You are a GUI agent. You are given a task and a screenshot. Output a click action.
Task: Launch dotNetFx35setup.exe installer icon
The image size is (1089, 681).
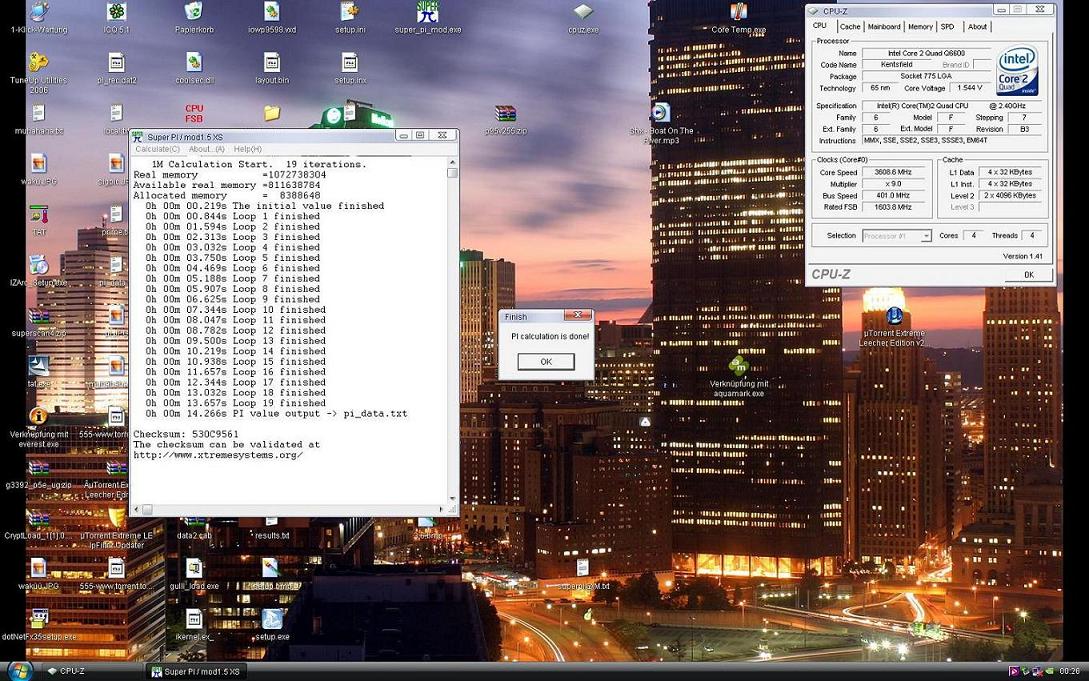[x=39, y=624]
